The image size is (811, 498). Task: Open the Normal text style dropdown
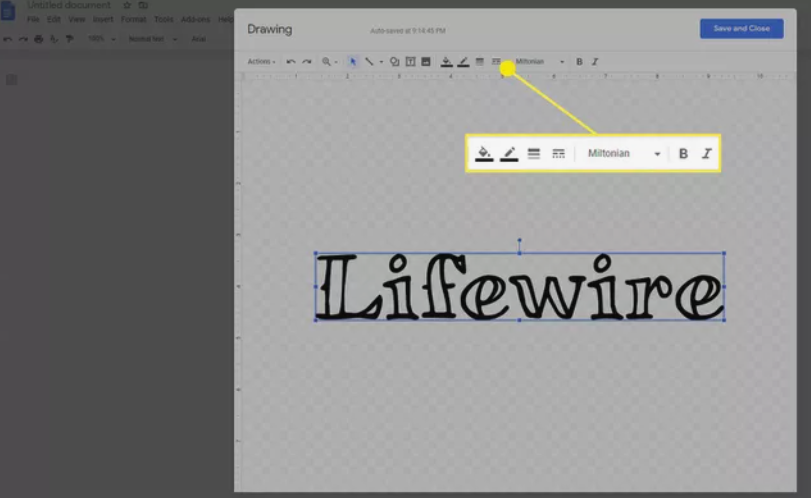coord(153,39)
